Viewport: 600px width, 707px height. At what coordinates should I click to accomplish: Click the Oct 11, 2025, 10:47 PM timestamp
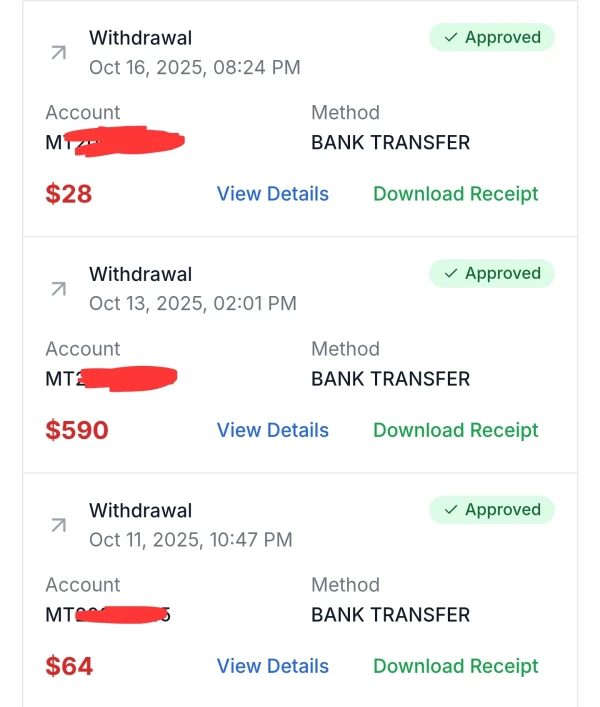pyautogui.click(x=190, y=540)
